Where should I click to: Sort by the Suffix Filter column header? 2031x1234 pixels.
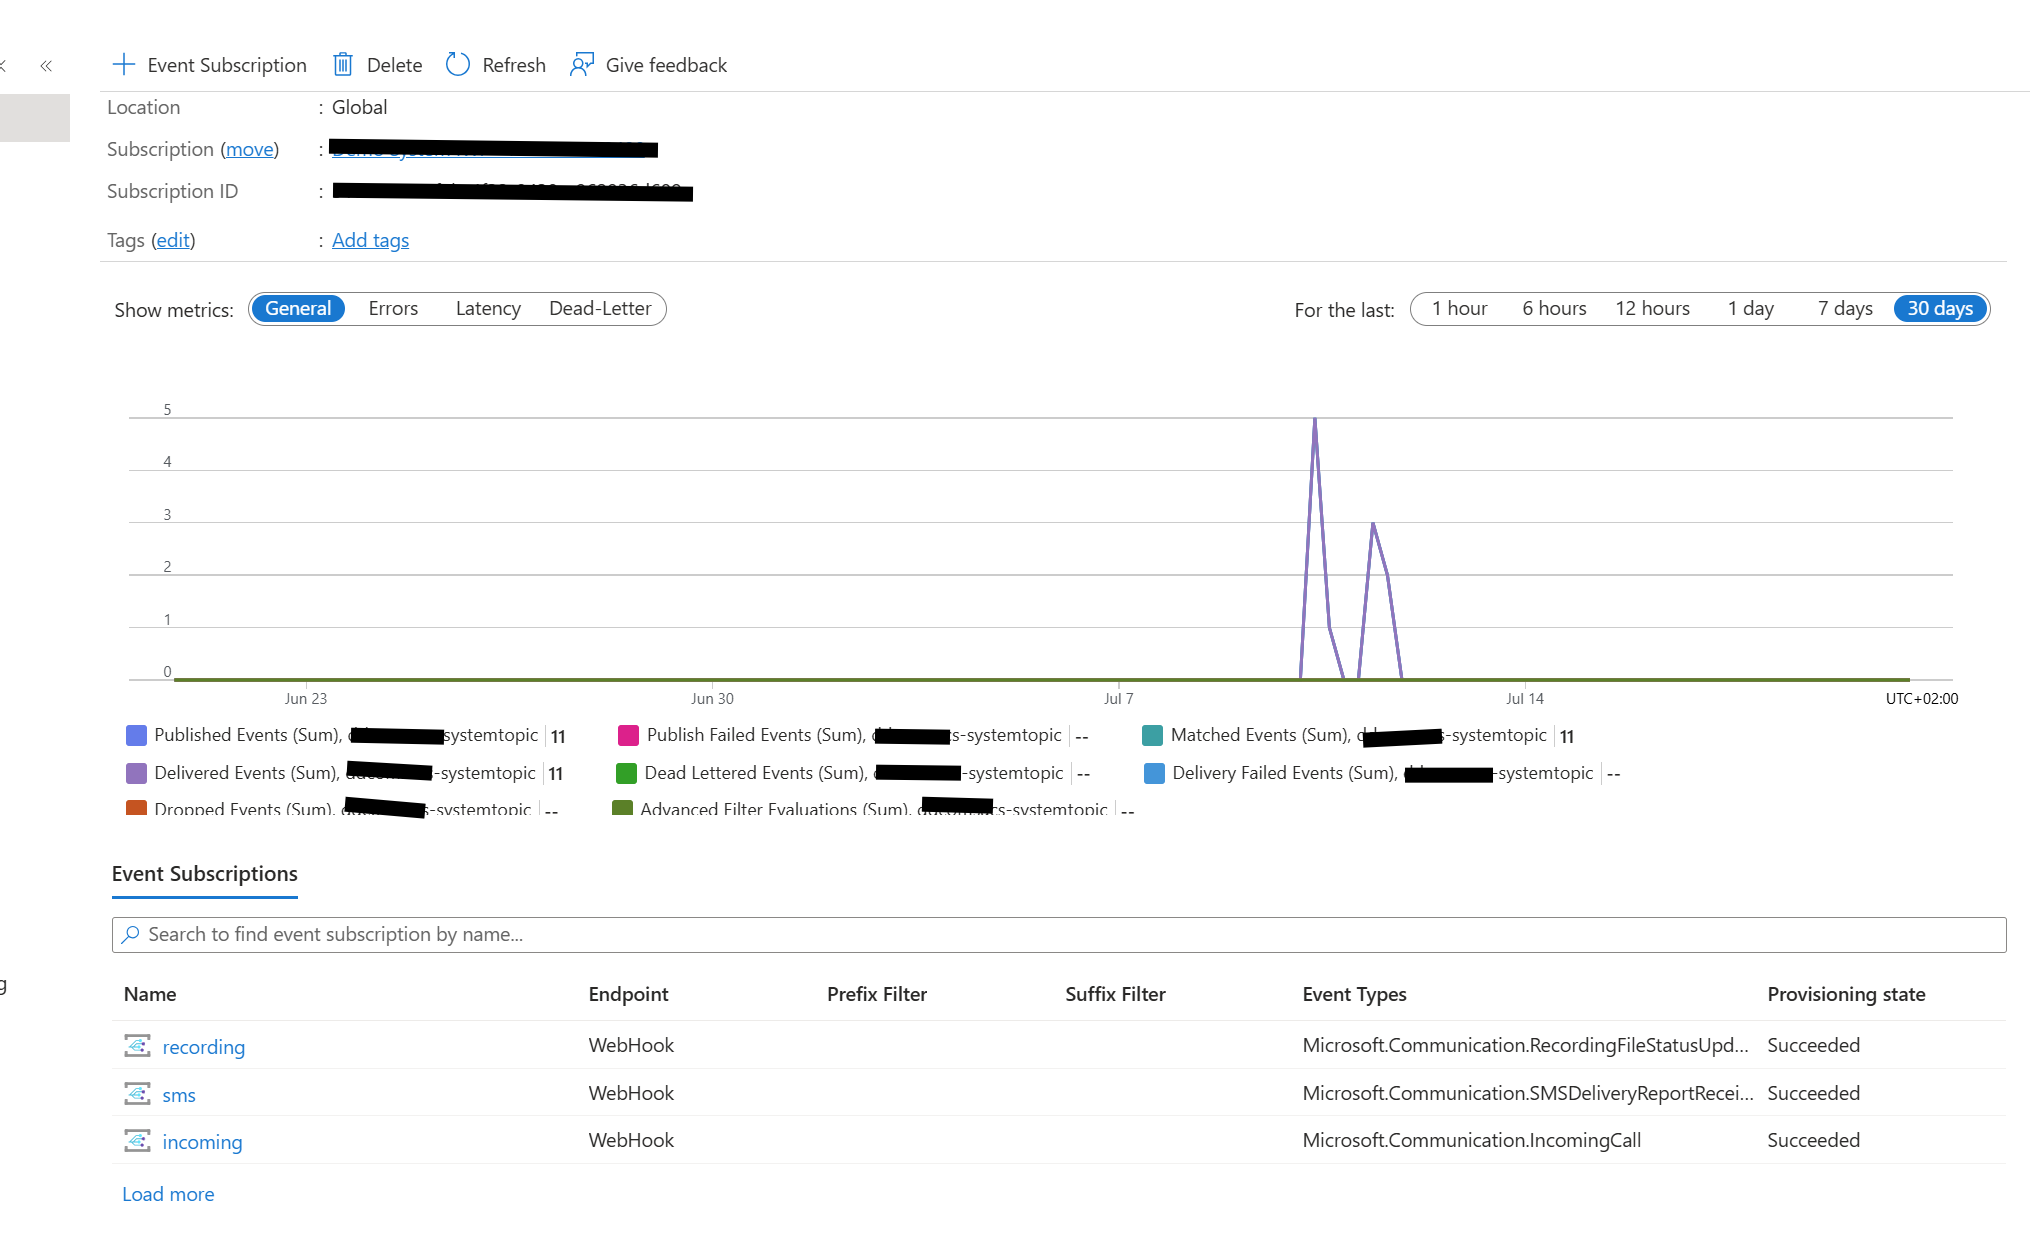pos(1115,994)
